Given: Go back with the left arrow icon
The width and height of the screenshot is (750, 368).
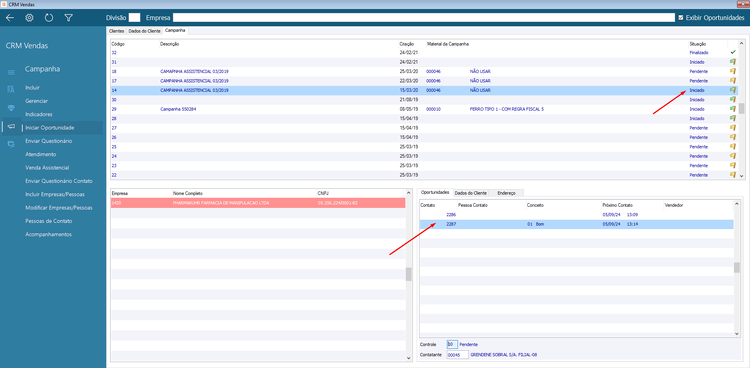Looking at the screenshot, I should click(x=10, y=18).
